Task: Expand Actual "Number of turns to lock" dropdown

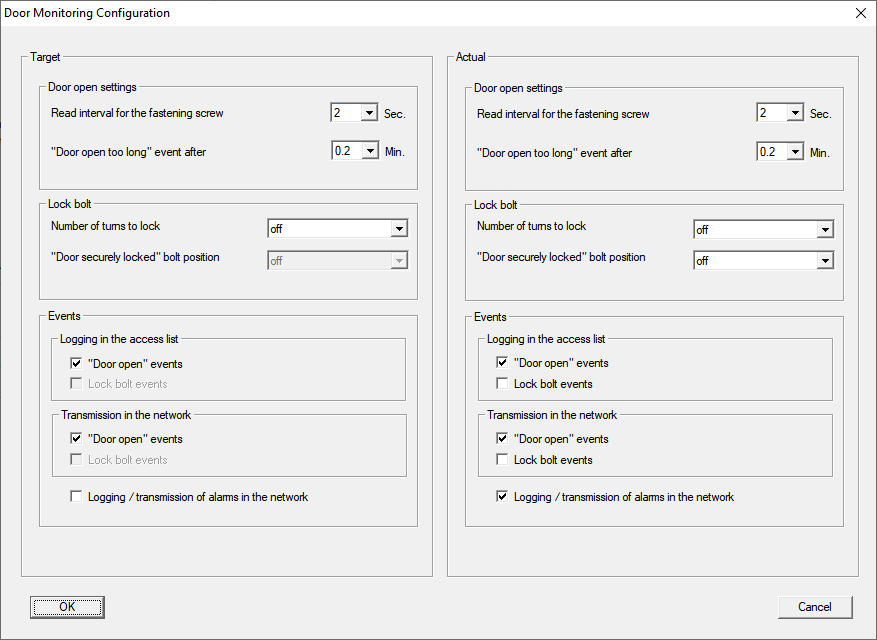Action: point(825,230)
